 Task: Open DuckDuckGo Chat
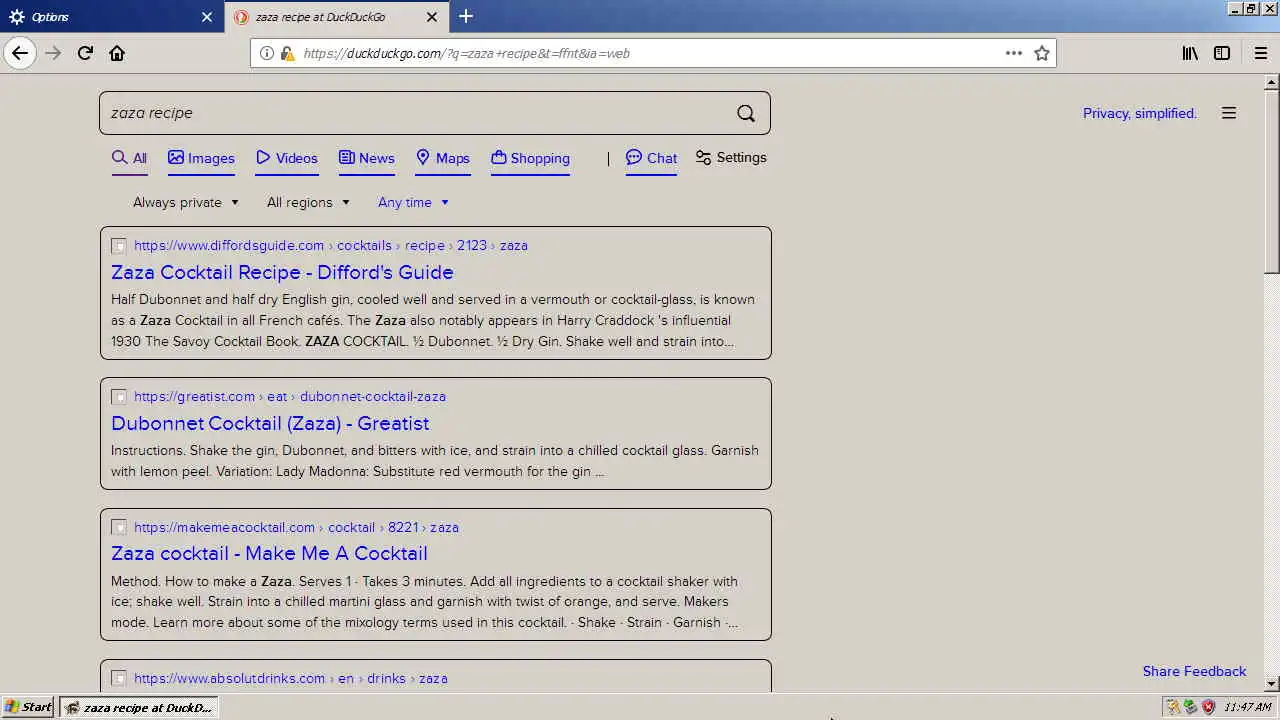click(651, 158)
